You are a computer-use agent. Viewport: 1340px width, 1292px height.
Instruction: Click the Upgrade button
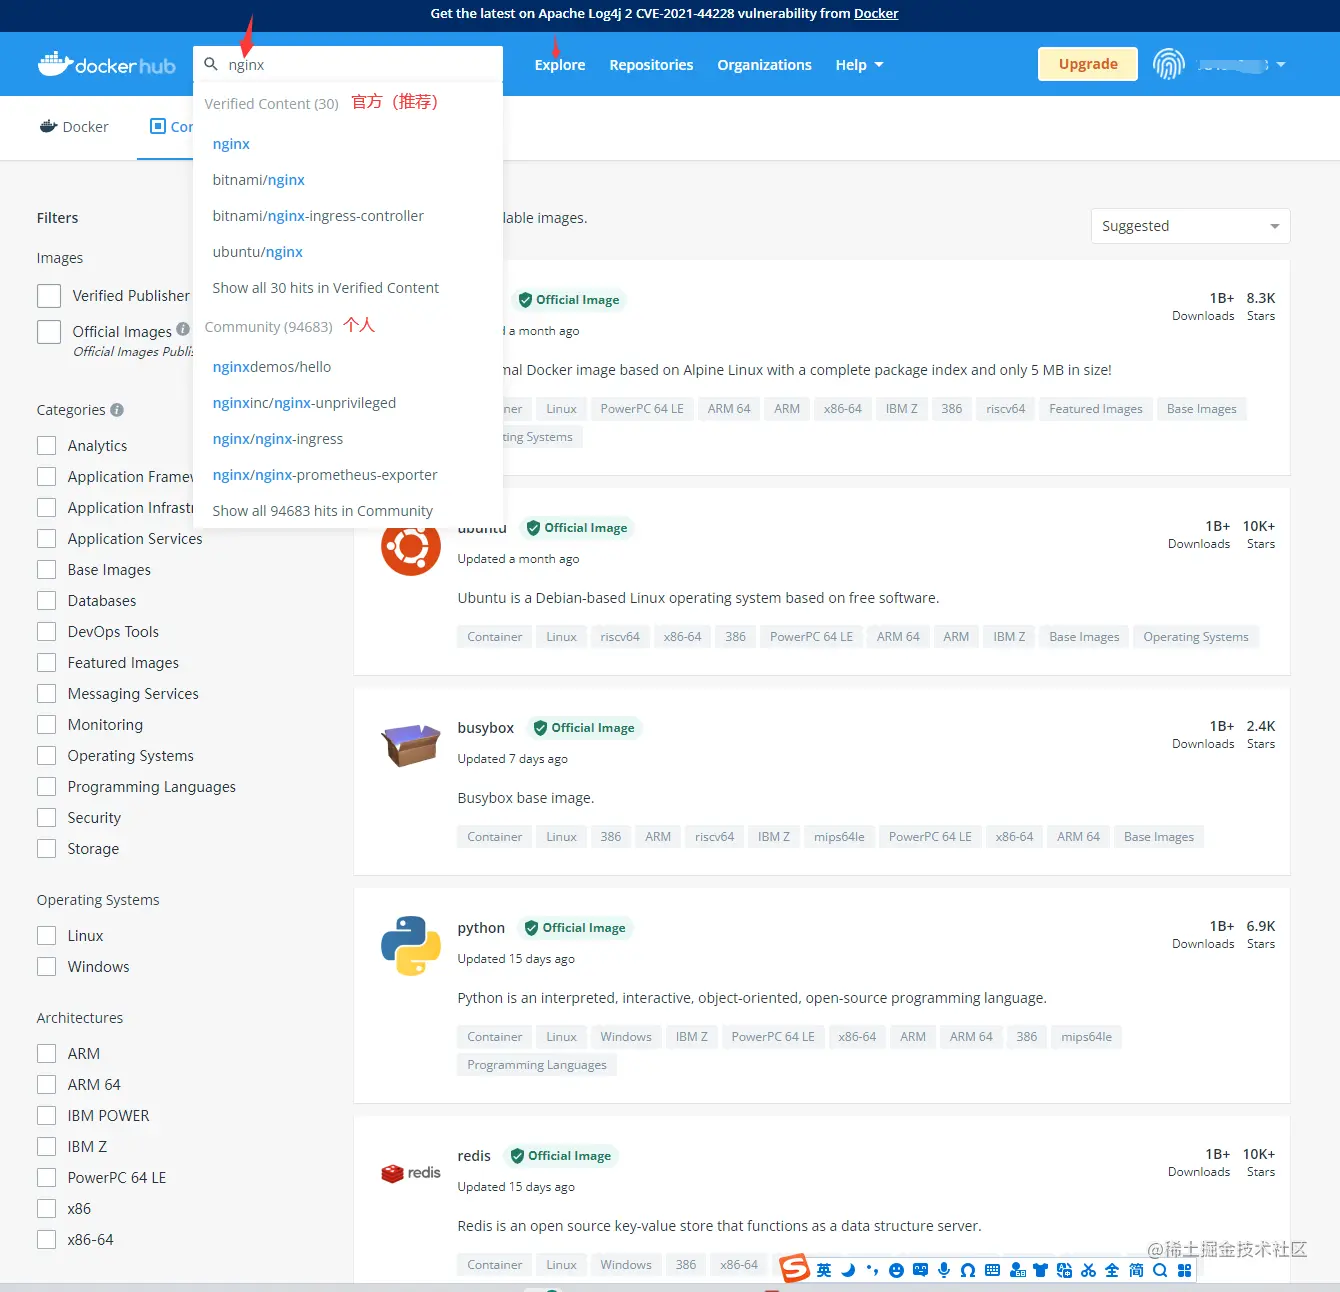(x=1088, y=64)
